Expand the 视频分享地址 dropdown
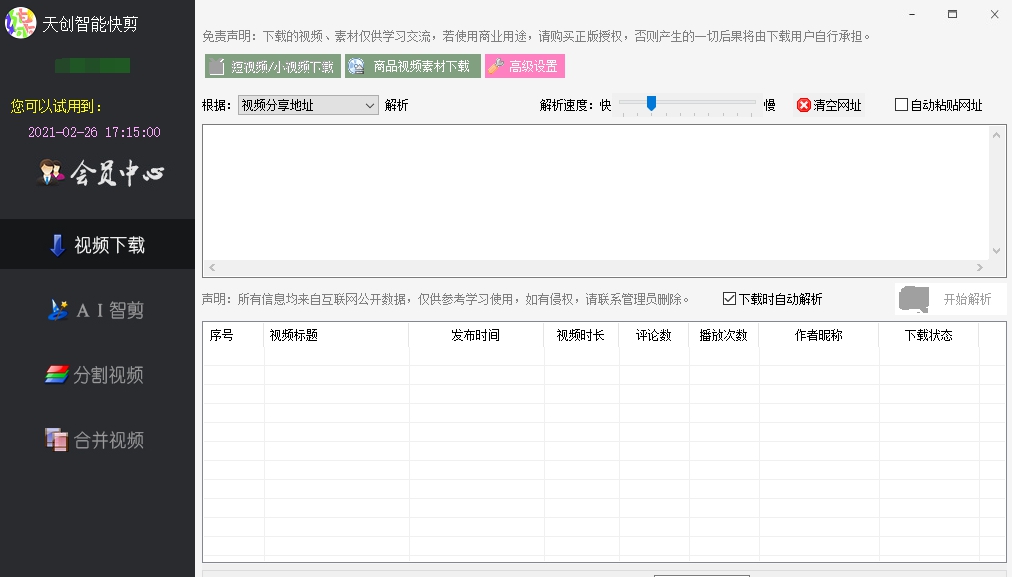1012x577 pixels. pos(369,105)
